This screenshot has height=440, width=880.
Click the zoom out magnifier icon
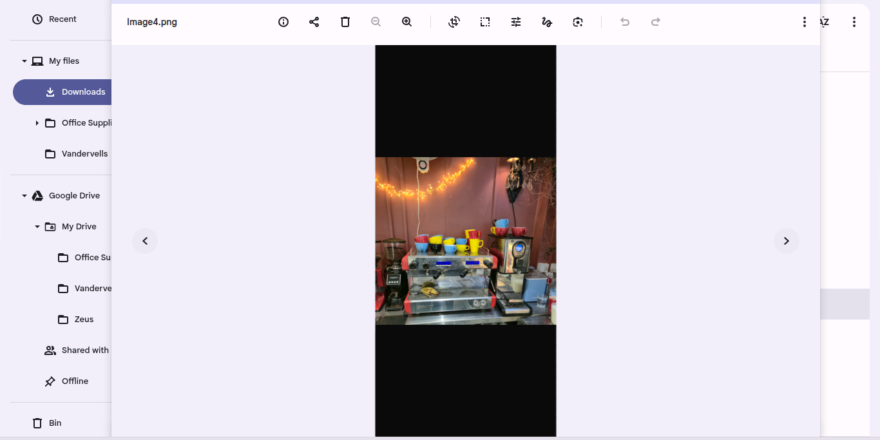[x=376, y=22]
